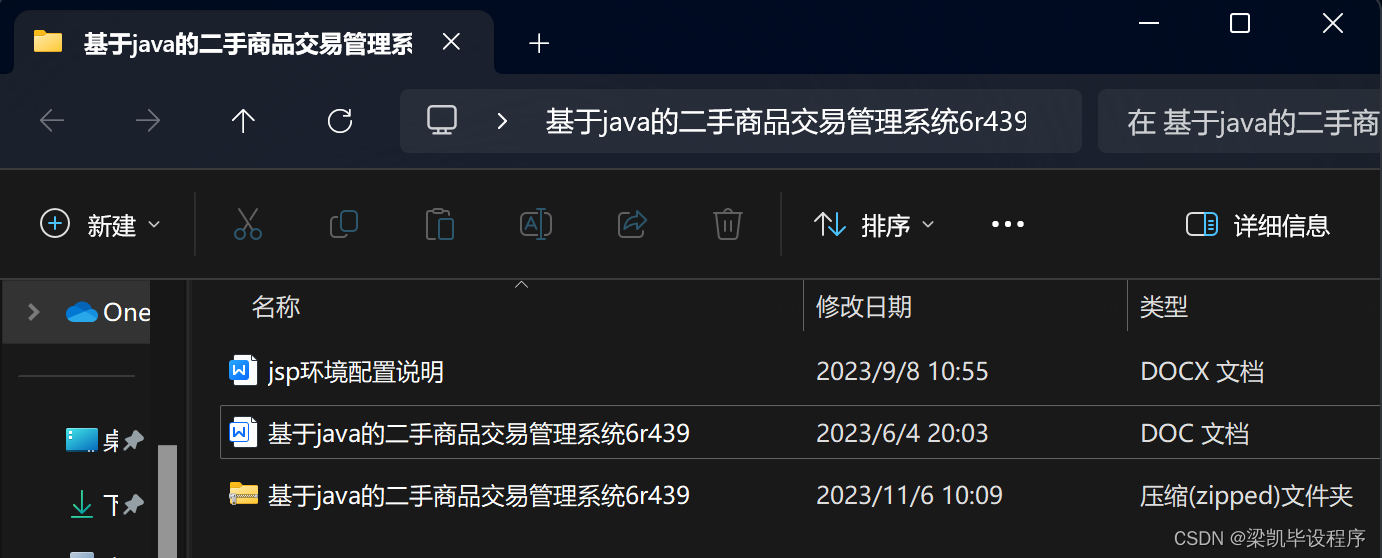Click the Rename icon
Viewport: 1382px width, 558px height.
click(x=536, y=225)
